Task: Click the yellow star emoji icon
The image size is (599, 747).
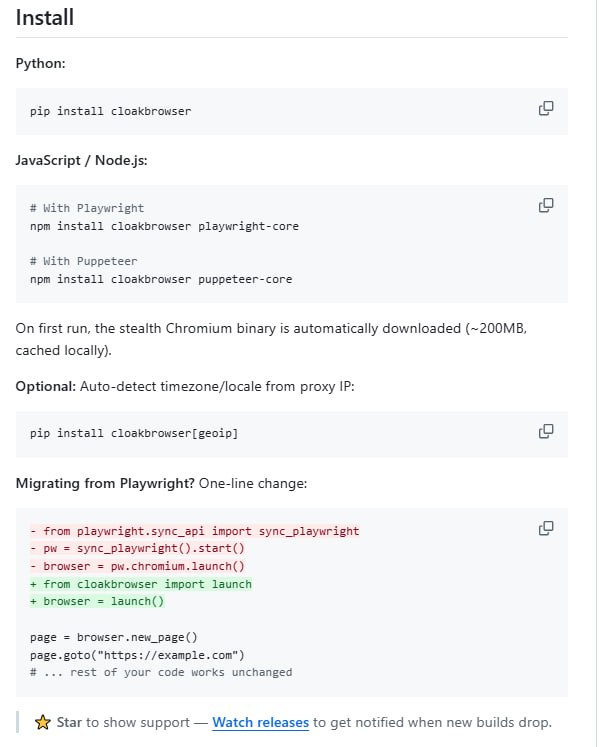Action: tap(42, 722)
